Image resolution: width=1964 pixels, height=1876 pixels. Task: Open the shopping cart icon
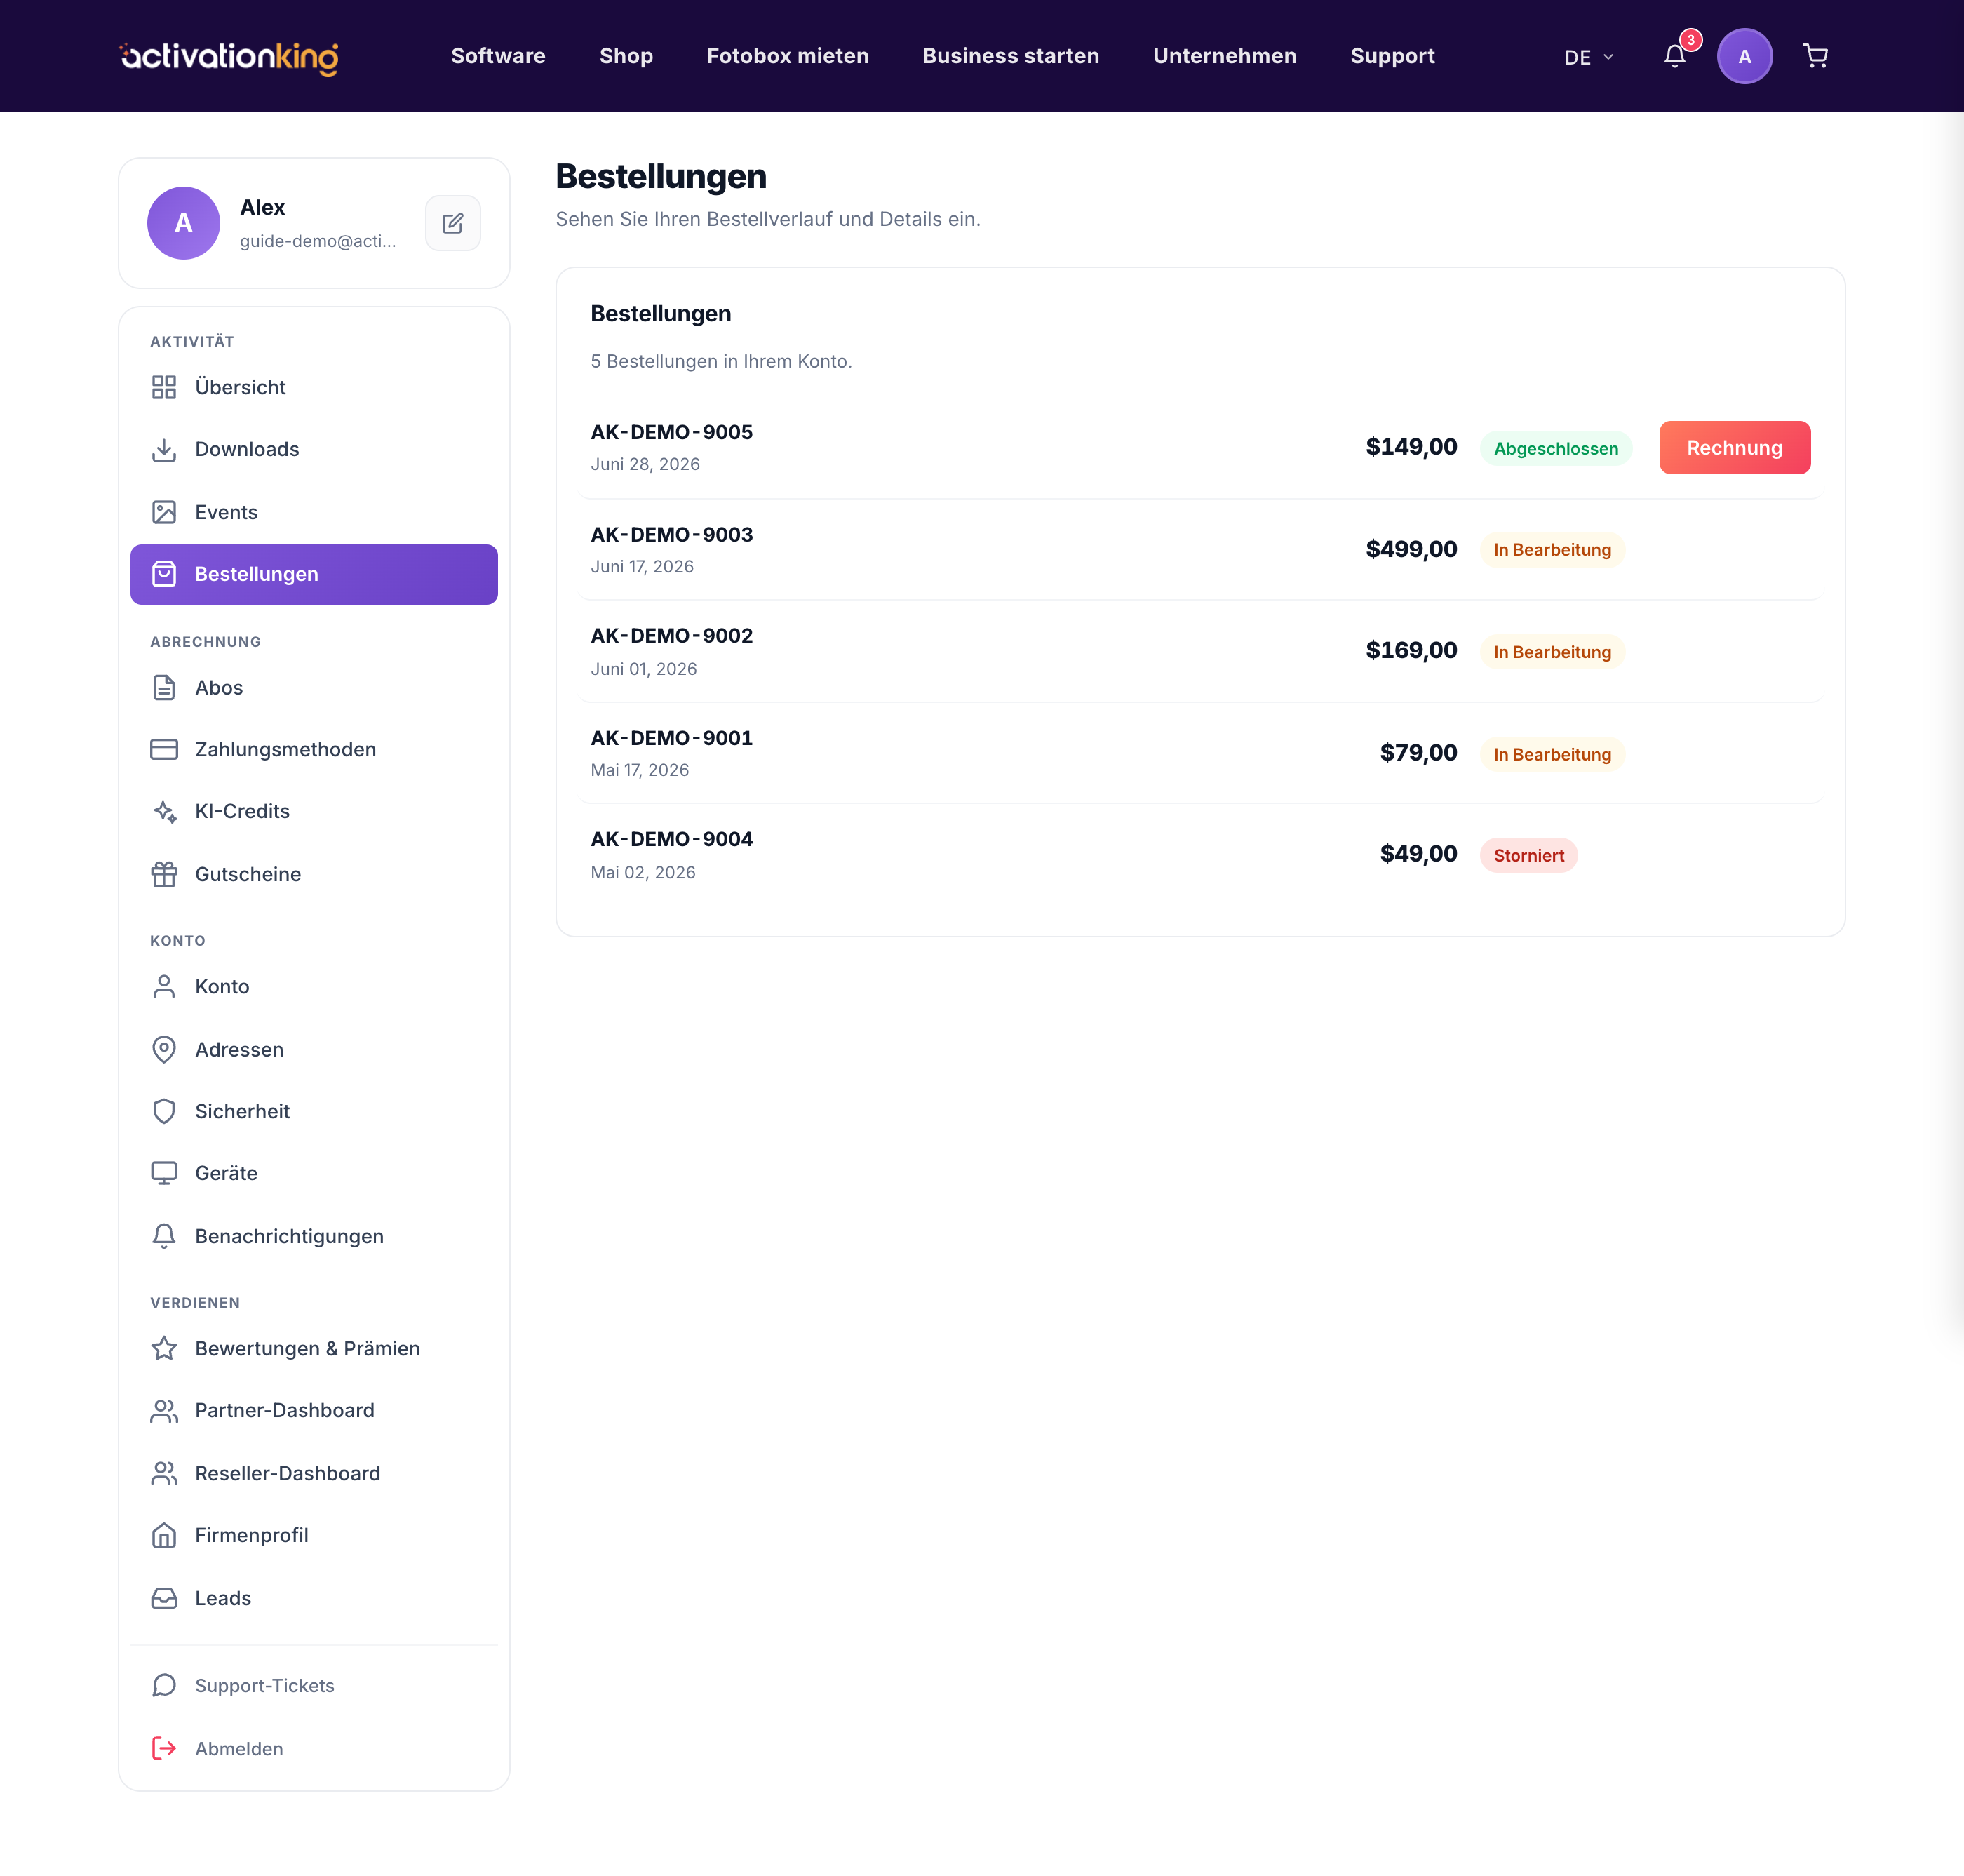(x=1815, y=56)
